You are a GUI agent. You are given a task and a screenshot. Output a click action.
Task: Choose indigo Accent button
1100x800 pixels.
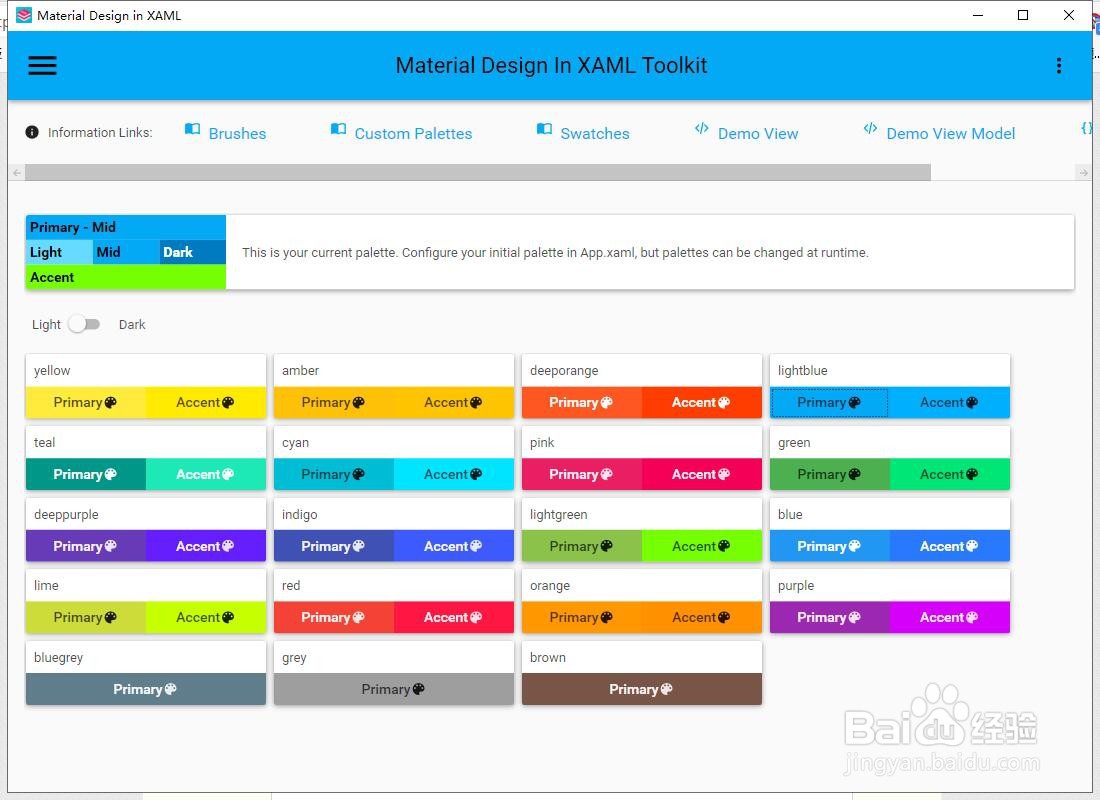coord(454,546)
